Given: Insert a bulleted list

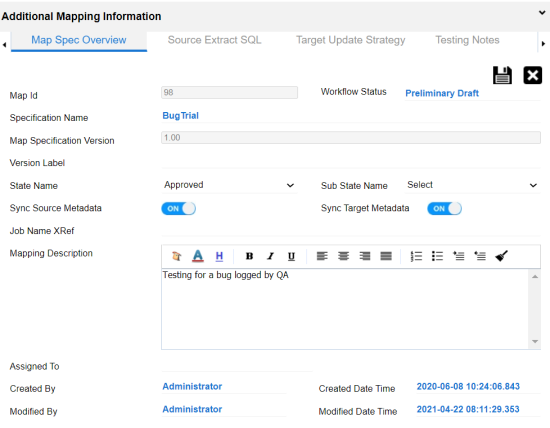Looking at the screenshot, I should [437, 256].
